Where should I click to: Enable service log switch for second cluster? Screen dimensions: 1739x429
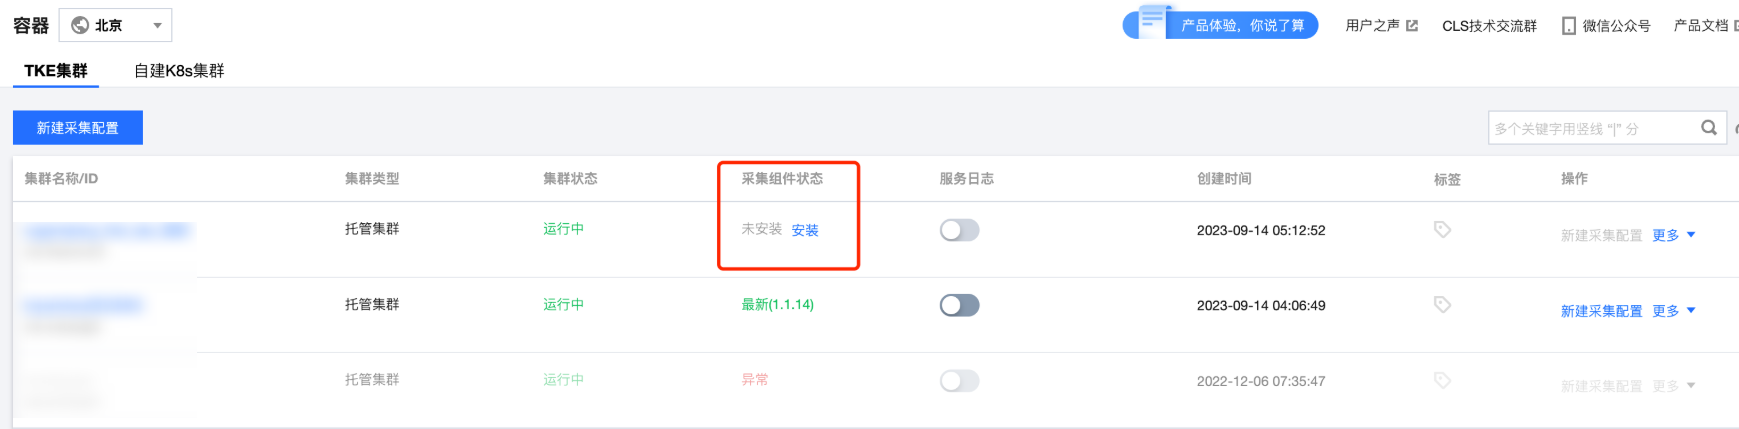click(959, 305)
